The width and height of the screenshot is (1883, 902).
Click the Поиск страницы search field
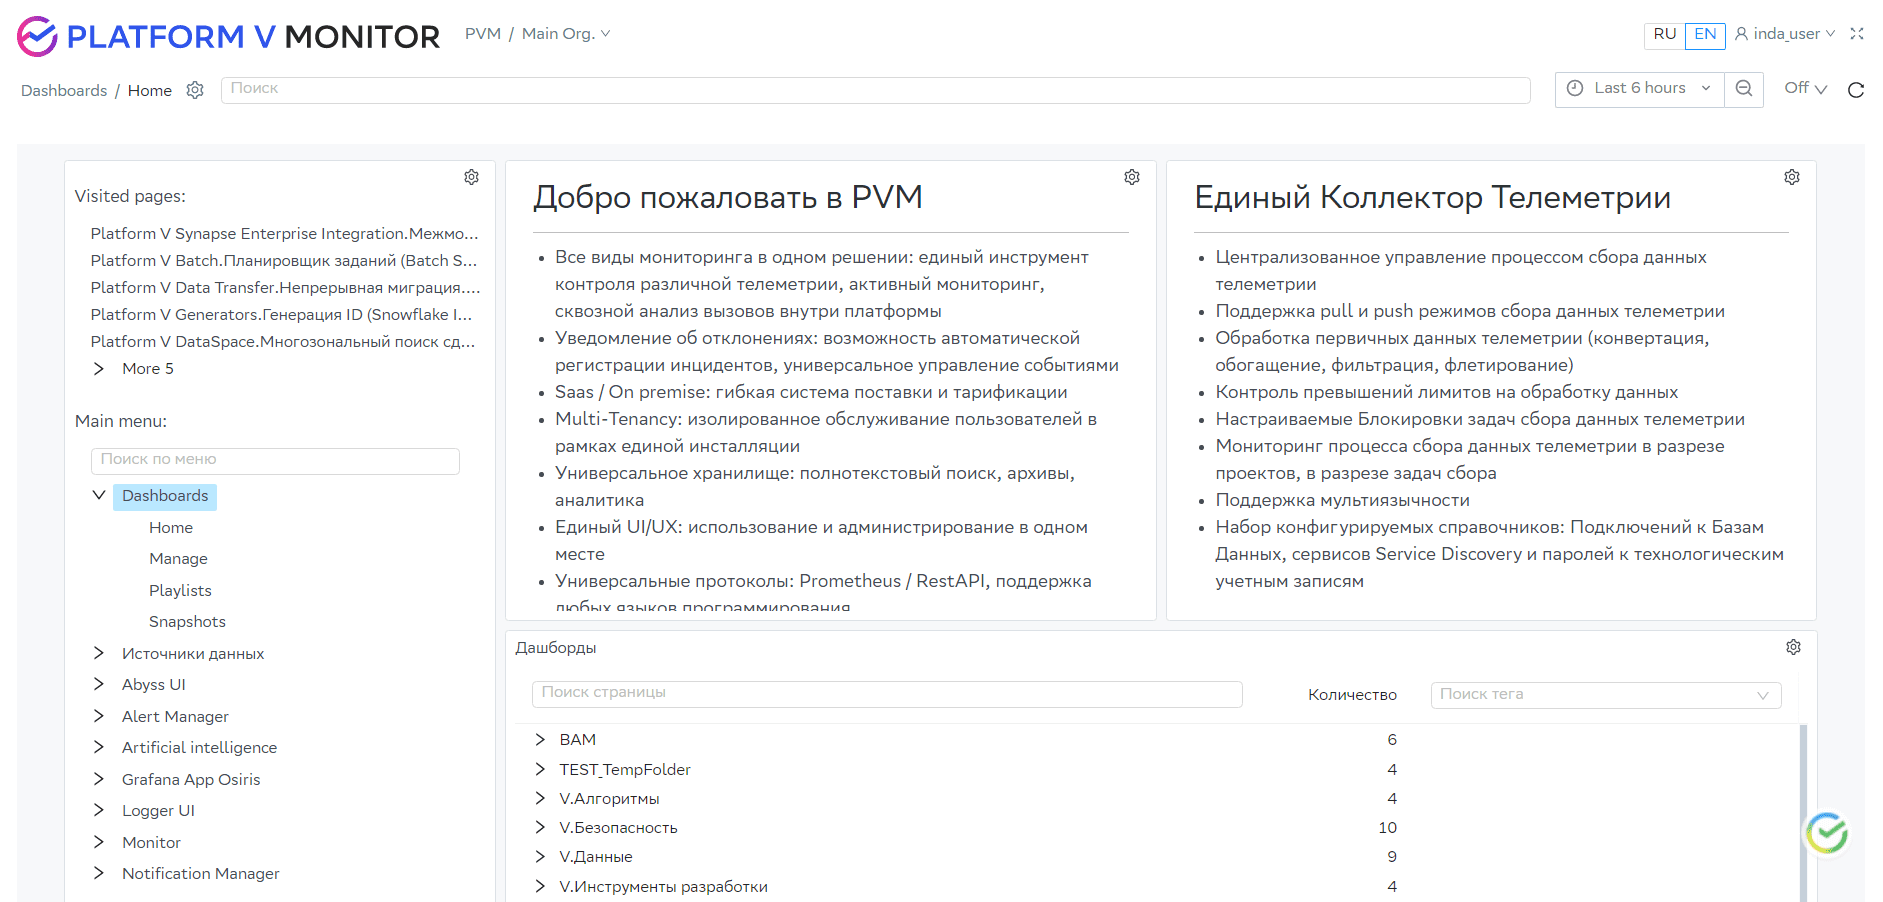coord(887,694)
